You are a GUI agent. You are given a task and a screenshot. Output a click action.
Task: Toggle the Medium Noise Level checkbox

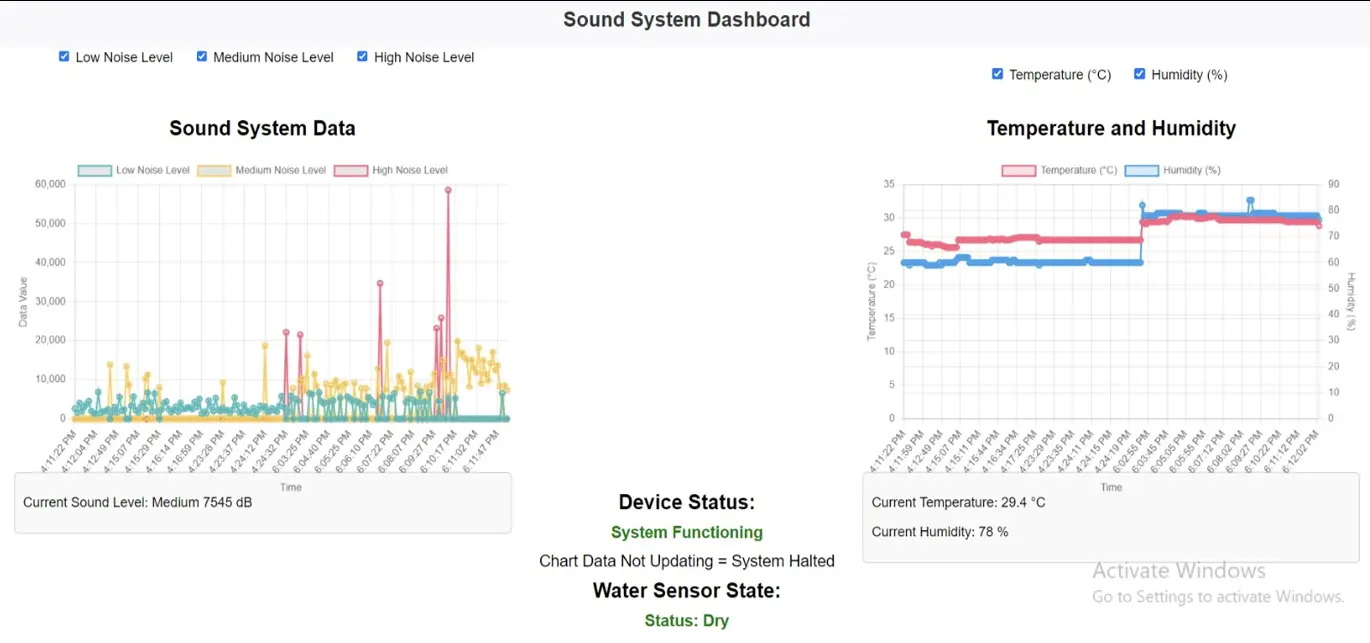coord(202,57)
